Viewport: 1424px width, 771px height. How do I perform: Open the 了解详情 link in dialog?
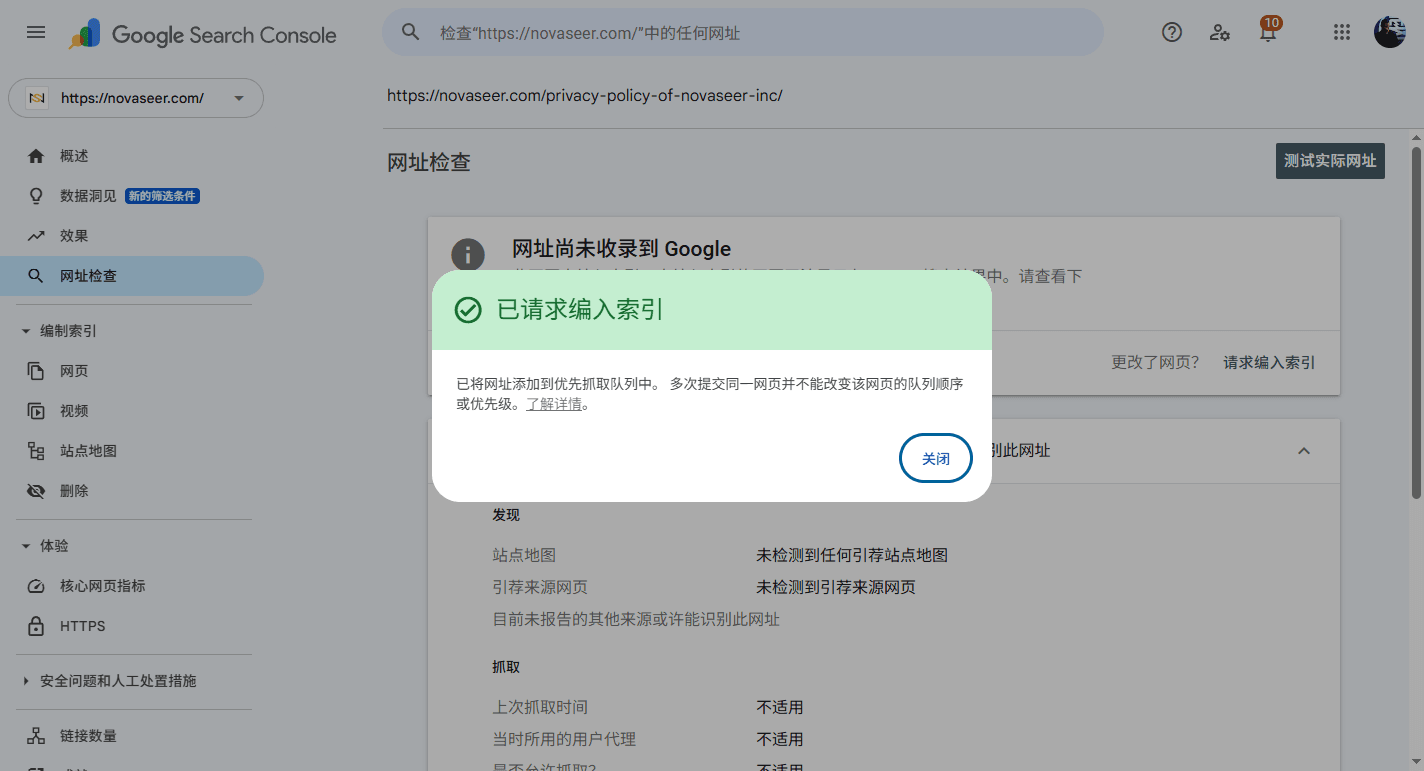(x=554, y=404)
